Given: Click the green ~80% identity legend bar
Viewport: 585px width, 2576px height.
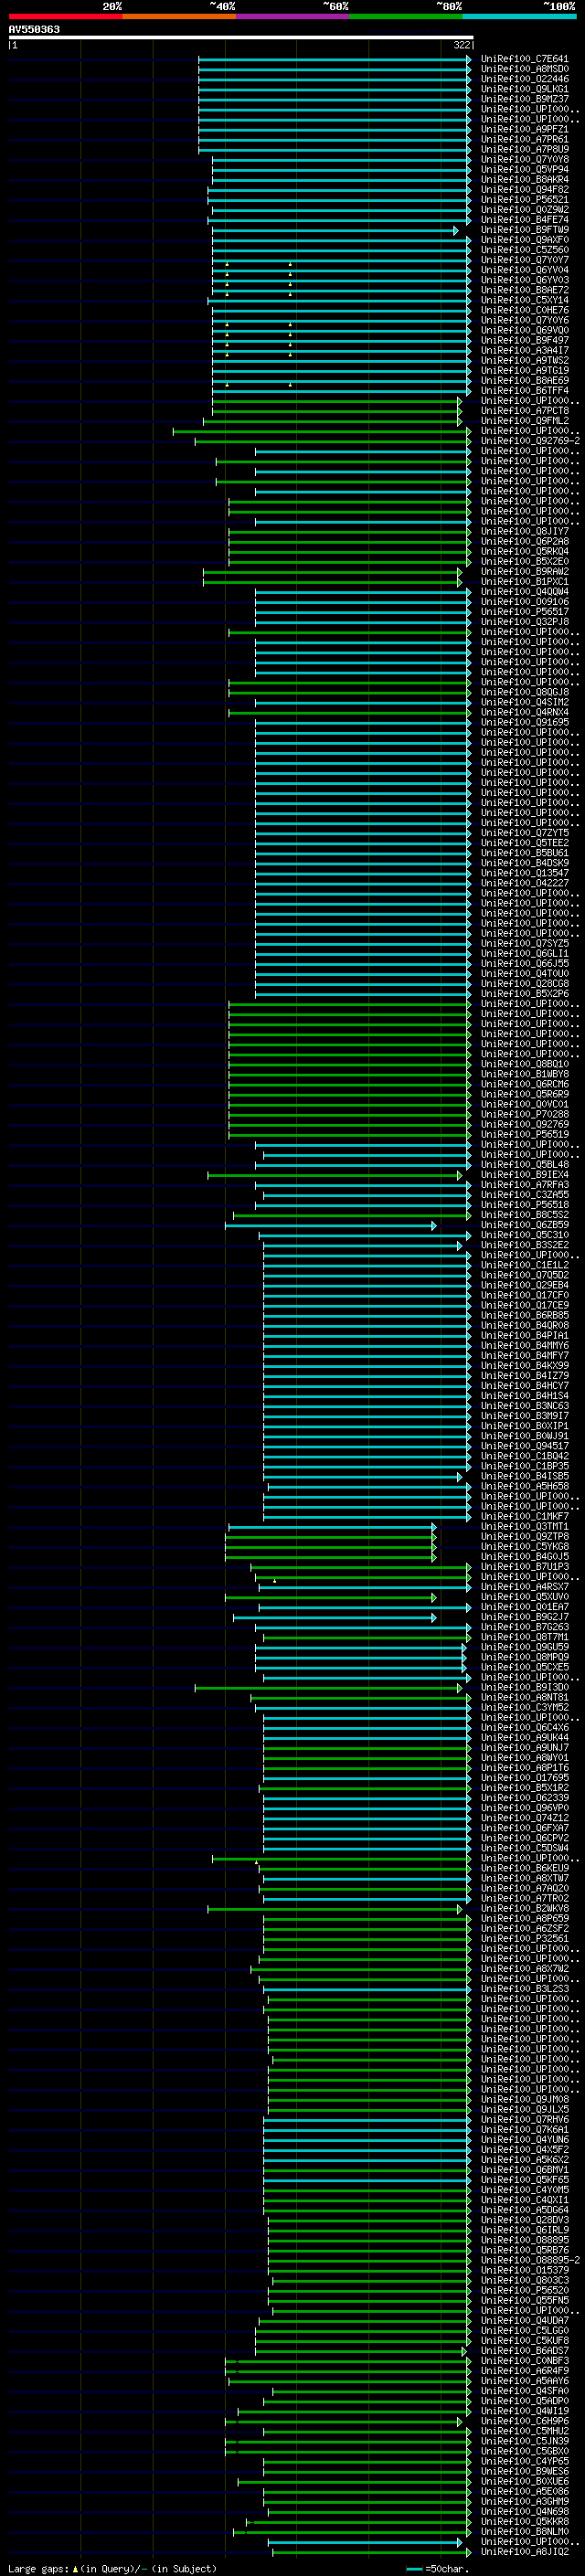Looking at the screenshot, I should 406,16.
